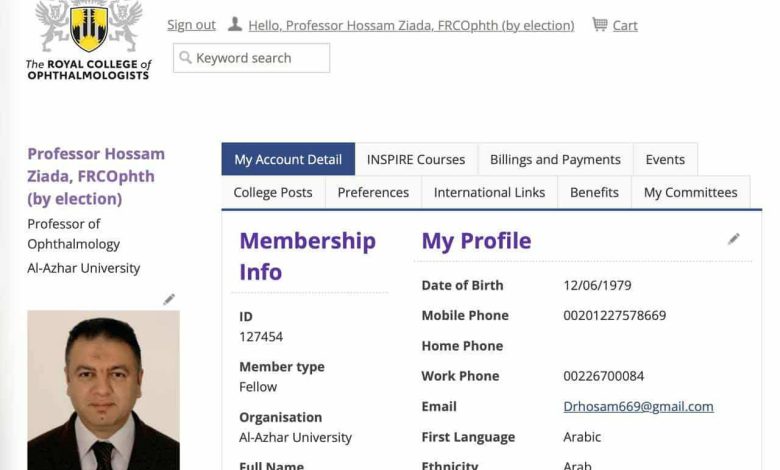Viewport: 780px width, 470px height.
Task: Open the College Posts tab
Action: point(273,192)
